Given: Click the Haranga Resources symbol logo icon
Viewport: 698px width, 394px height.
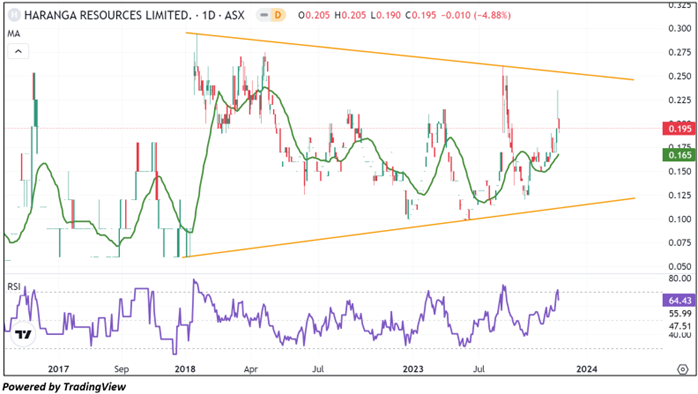Looking at the screenshot, I should click(15, 15).
